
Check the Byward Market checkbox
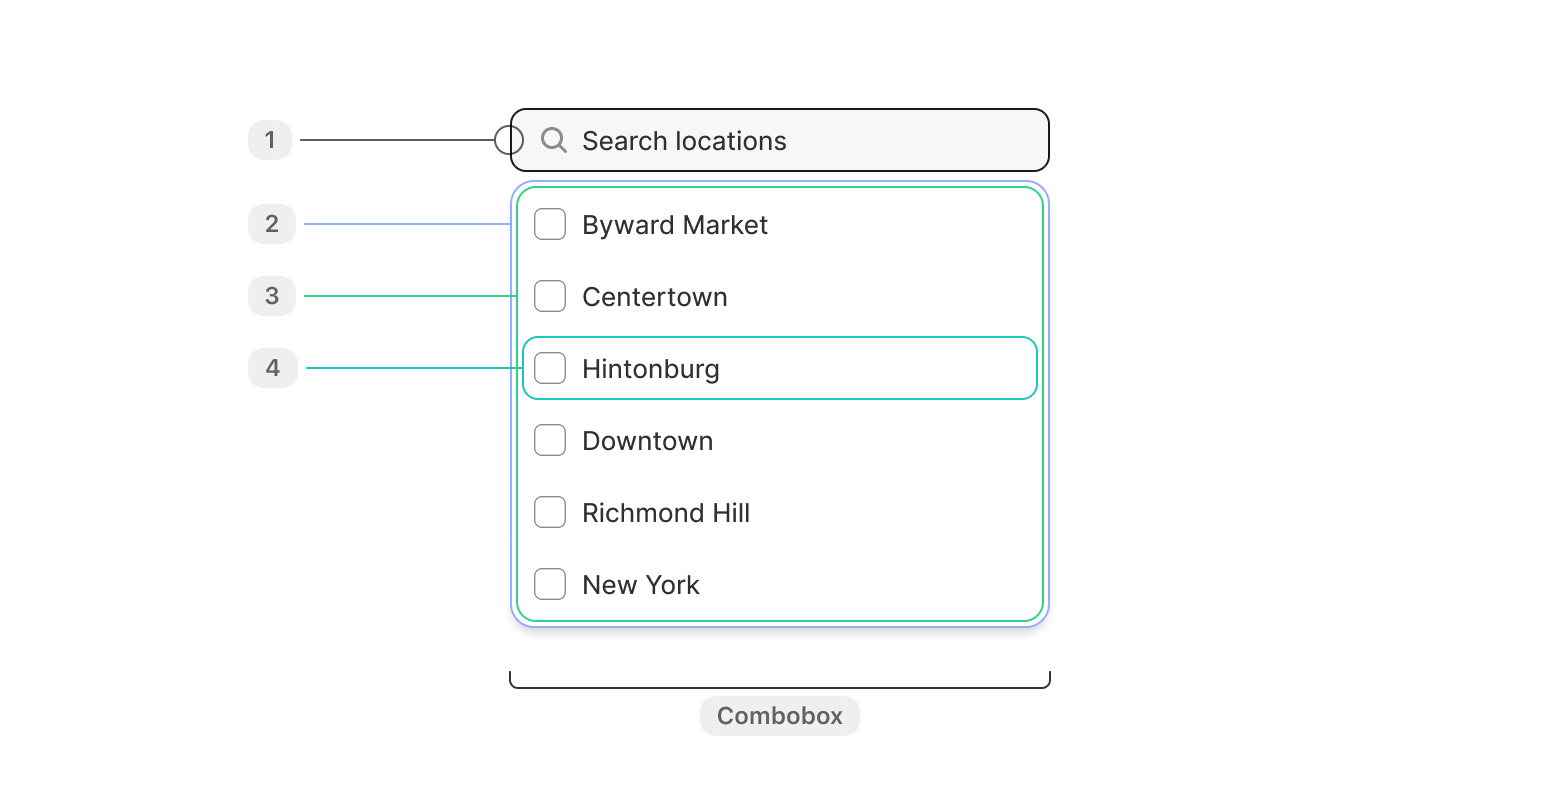pyautogui.click(x=550, y=224)
